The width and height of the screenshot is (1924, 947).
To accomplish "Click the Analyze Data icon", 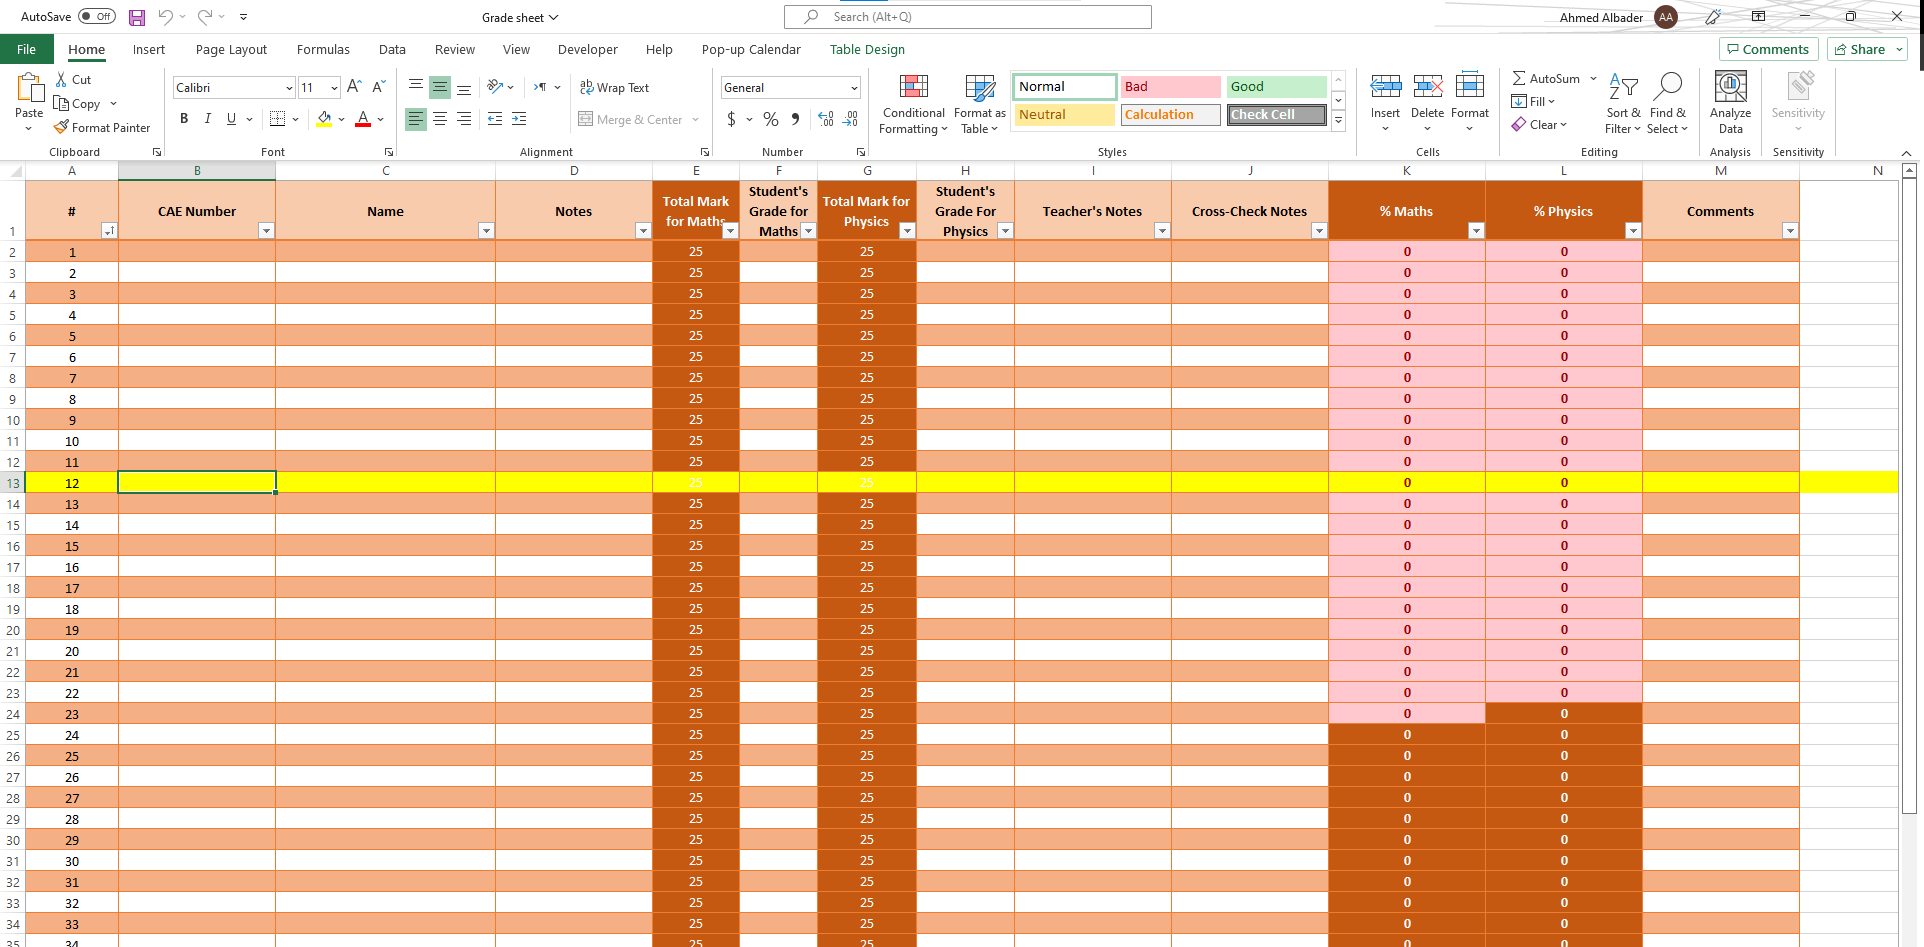I will [x=1731, y=87].
